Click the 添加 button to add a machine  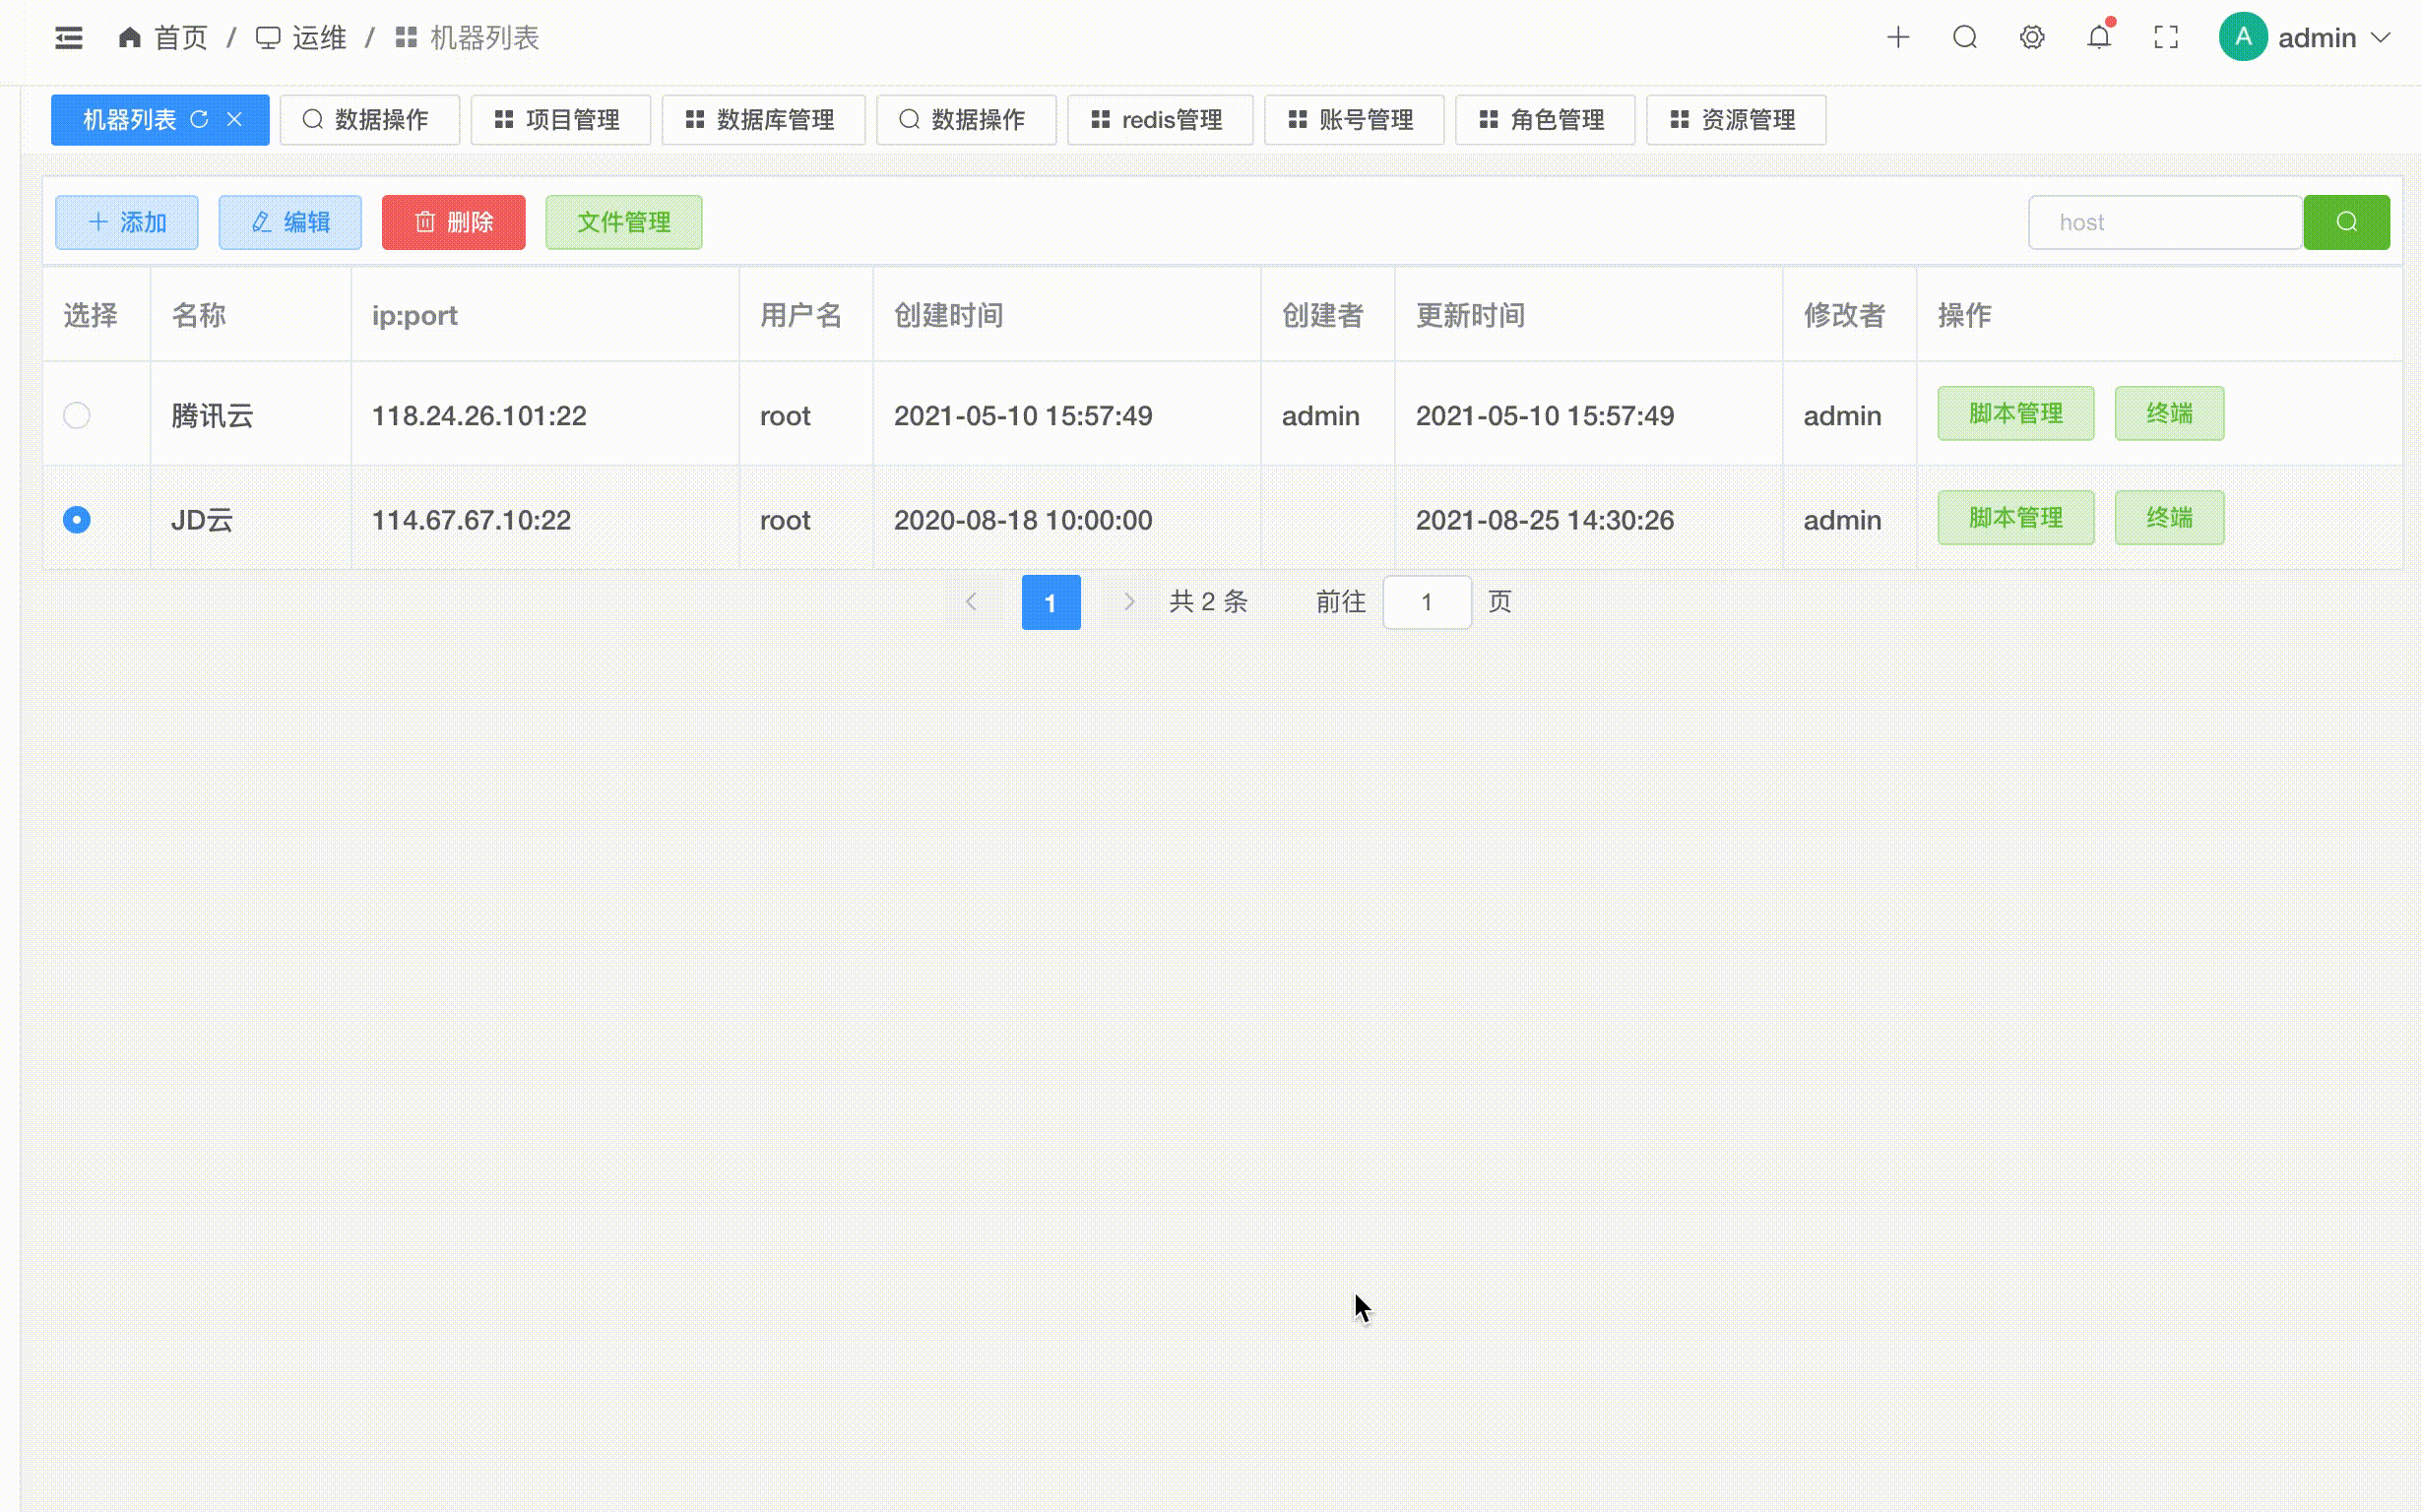point(126,222)
